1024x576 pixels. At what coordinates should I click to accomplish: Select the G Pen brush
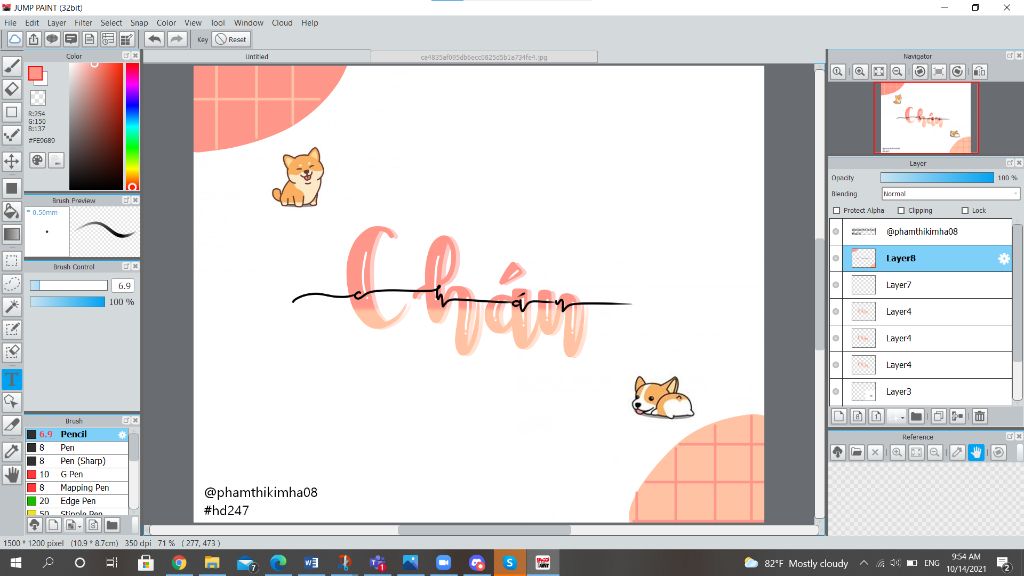(77, 474)
